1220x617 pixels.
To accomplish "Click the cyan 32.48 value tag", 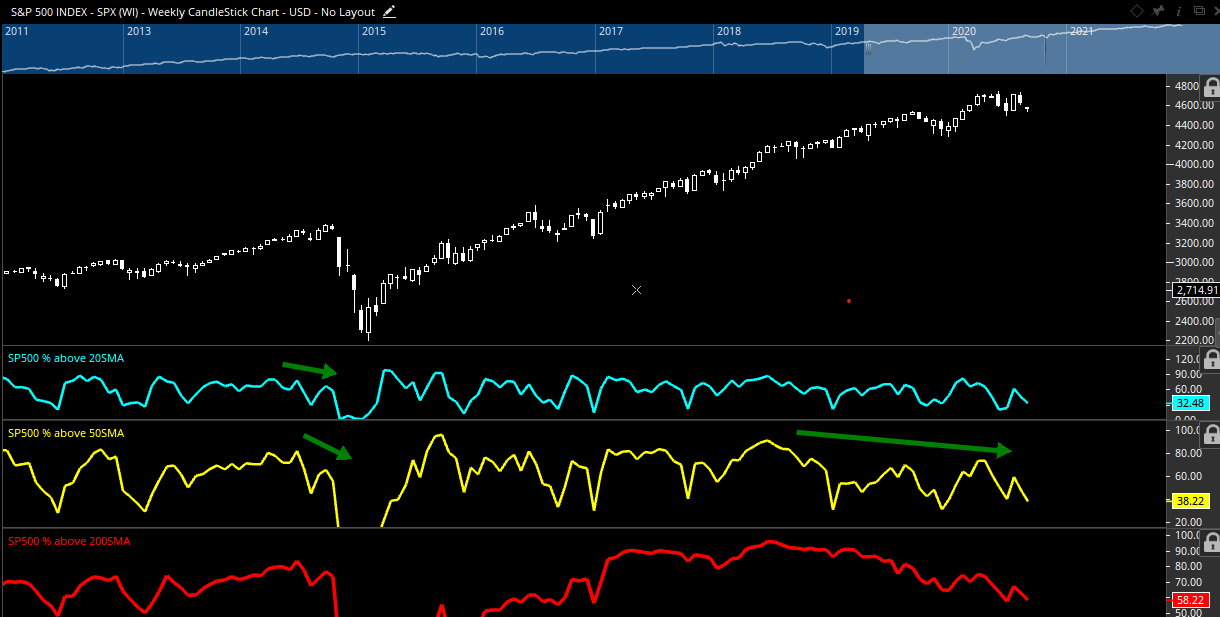I will pos(1189,404).
